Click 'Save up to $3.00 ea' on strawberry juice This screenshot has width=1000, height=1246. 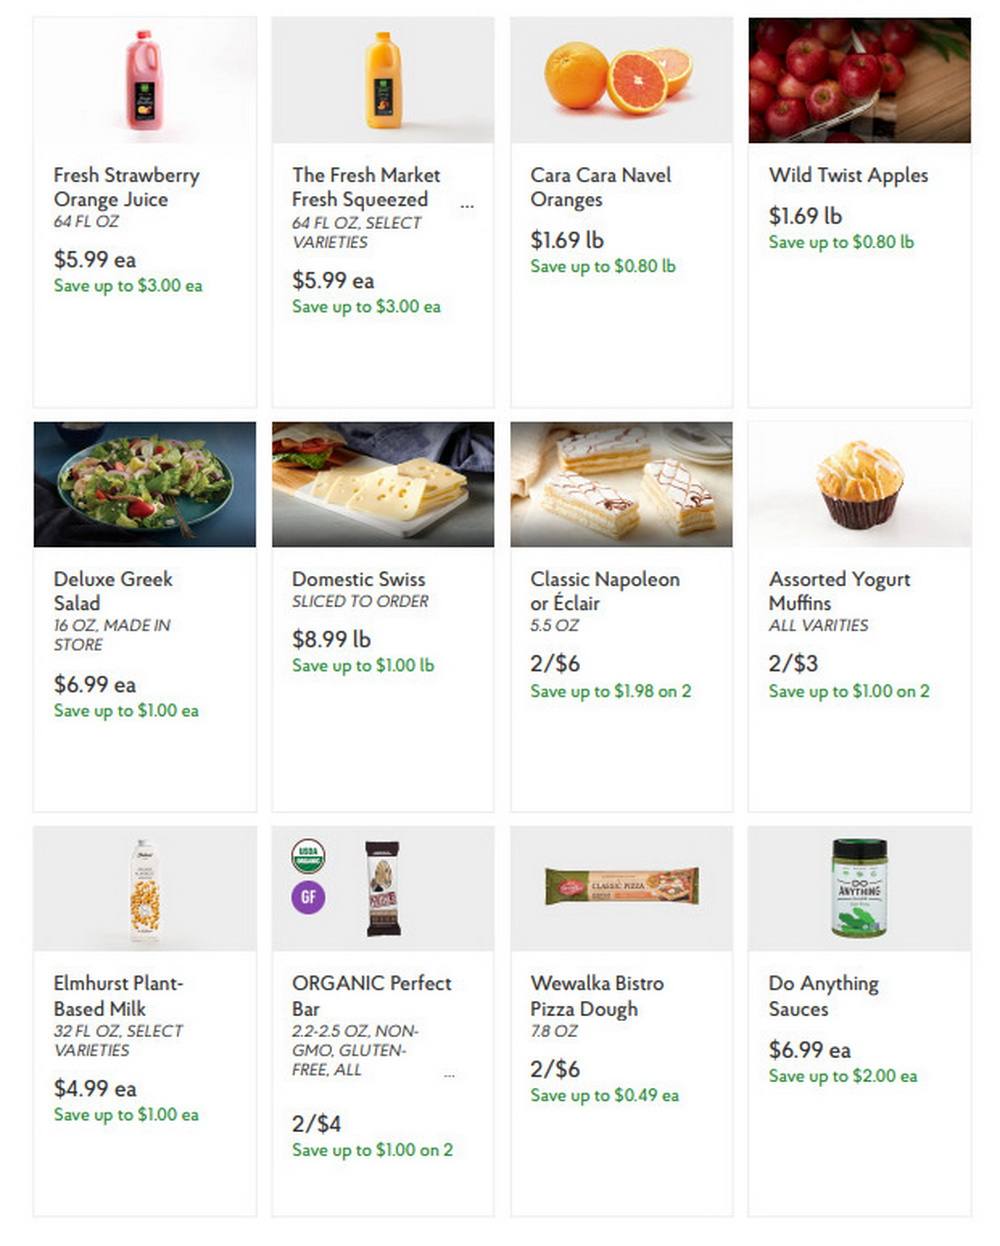coord(128,286)
